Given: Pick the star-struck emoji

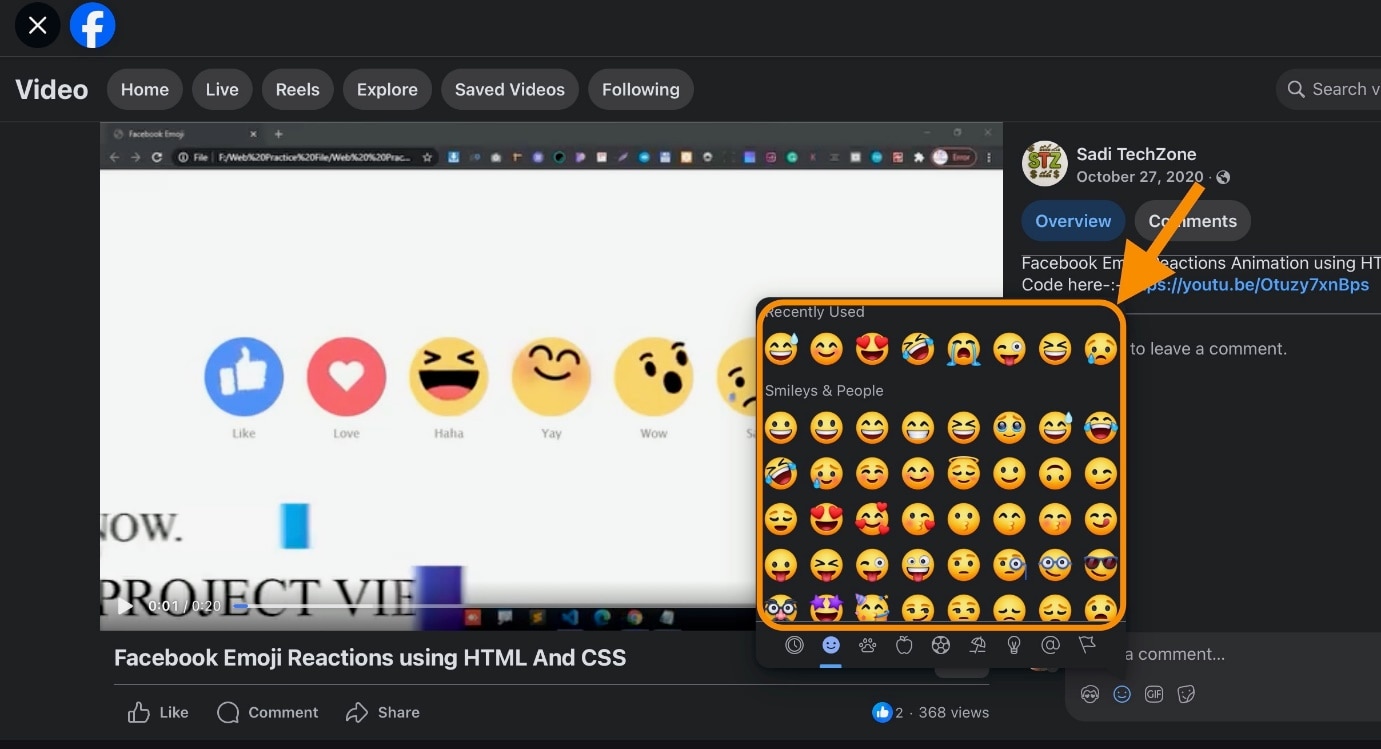Looking at the screenshot, I should click(826, 608).
